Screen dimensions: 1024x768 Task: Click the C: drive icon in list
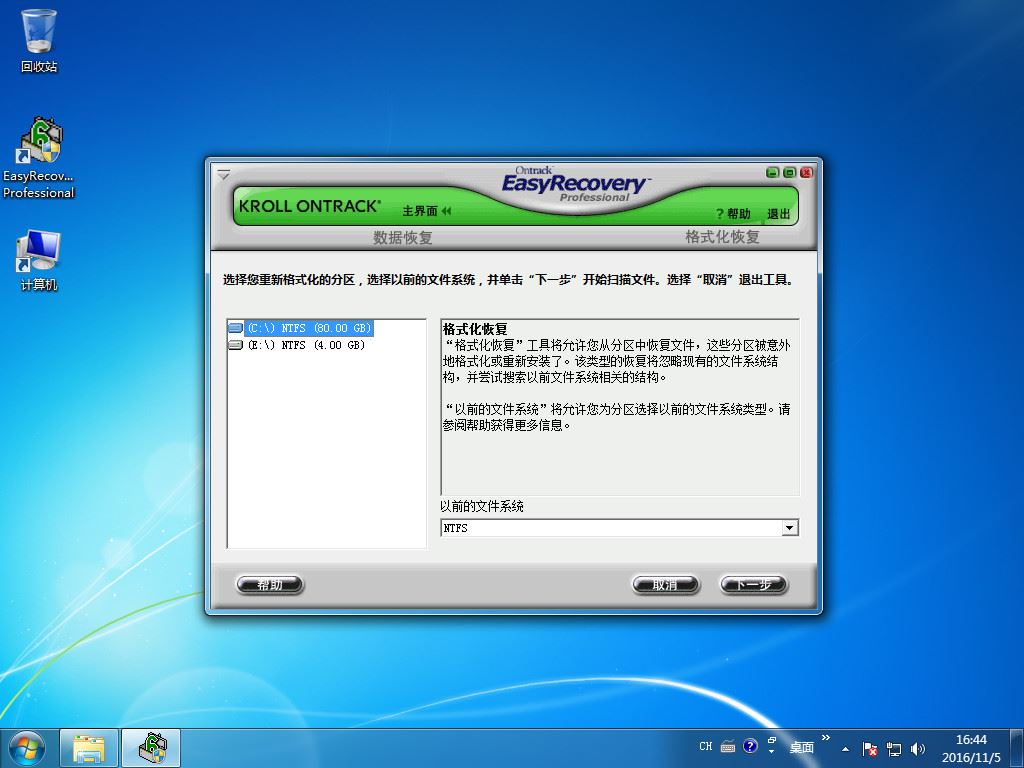[236, 328]
